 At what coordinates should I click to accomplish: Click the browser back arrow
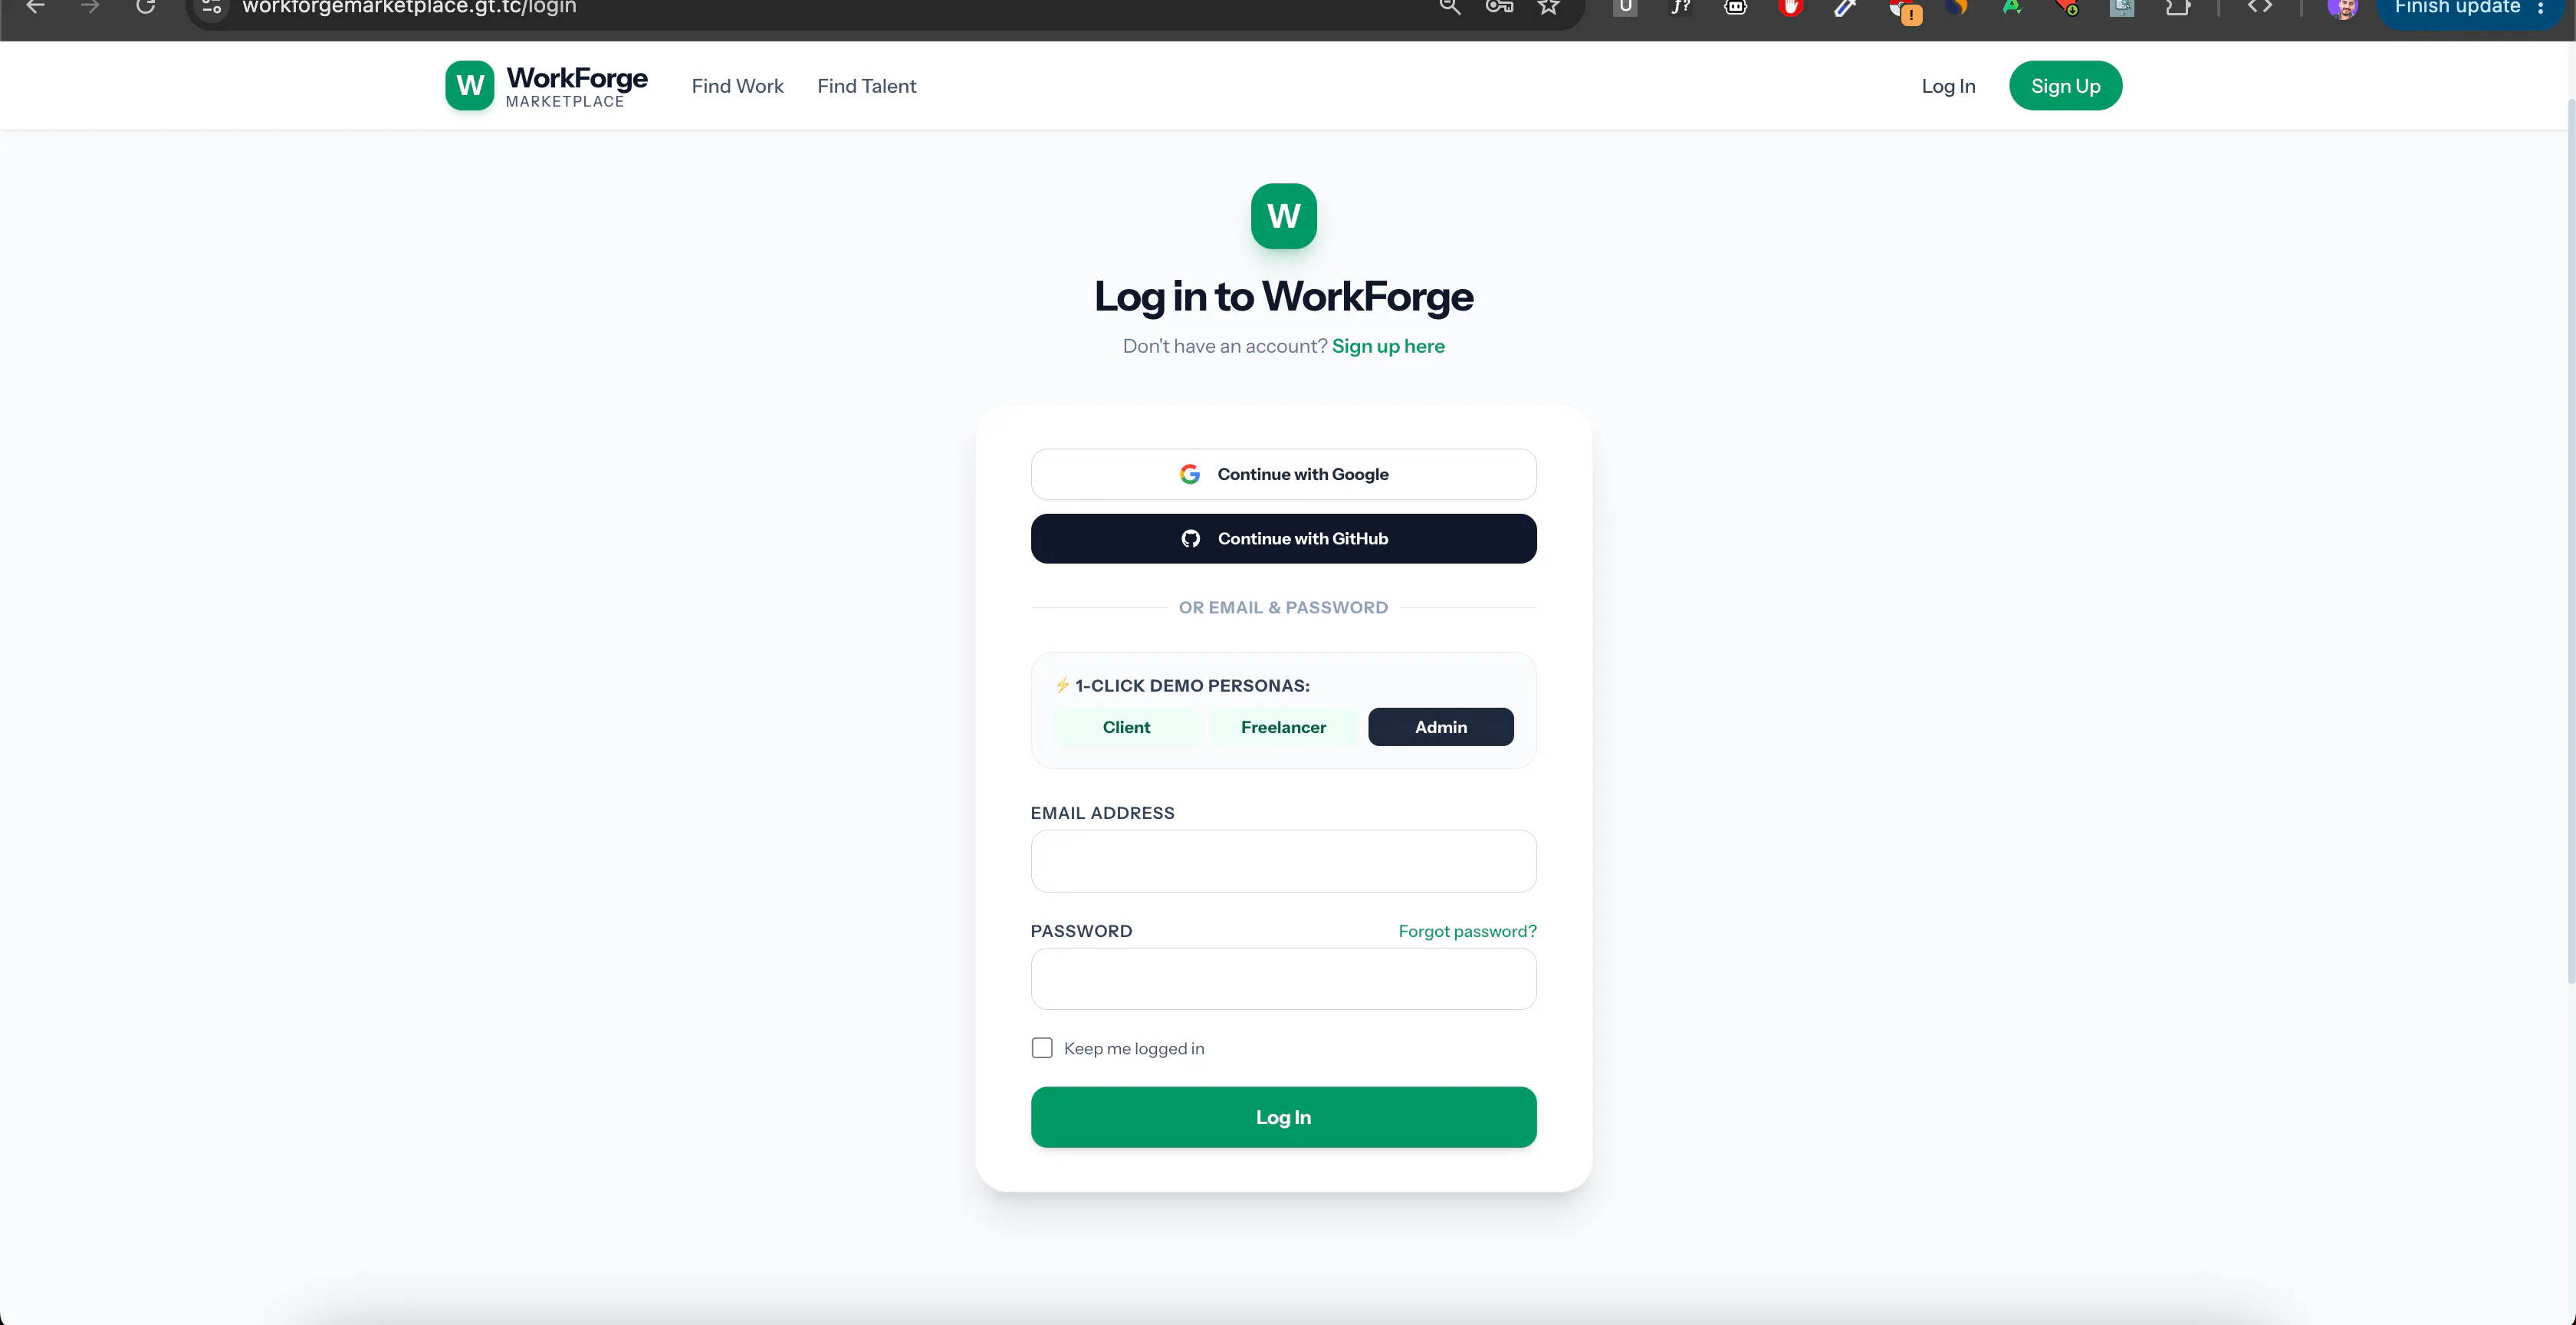point(36,7)
